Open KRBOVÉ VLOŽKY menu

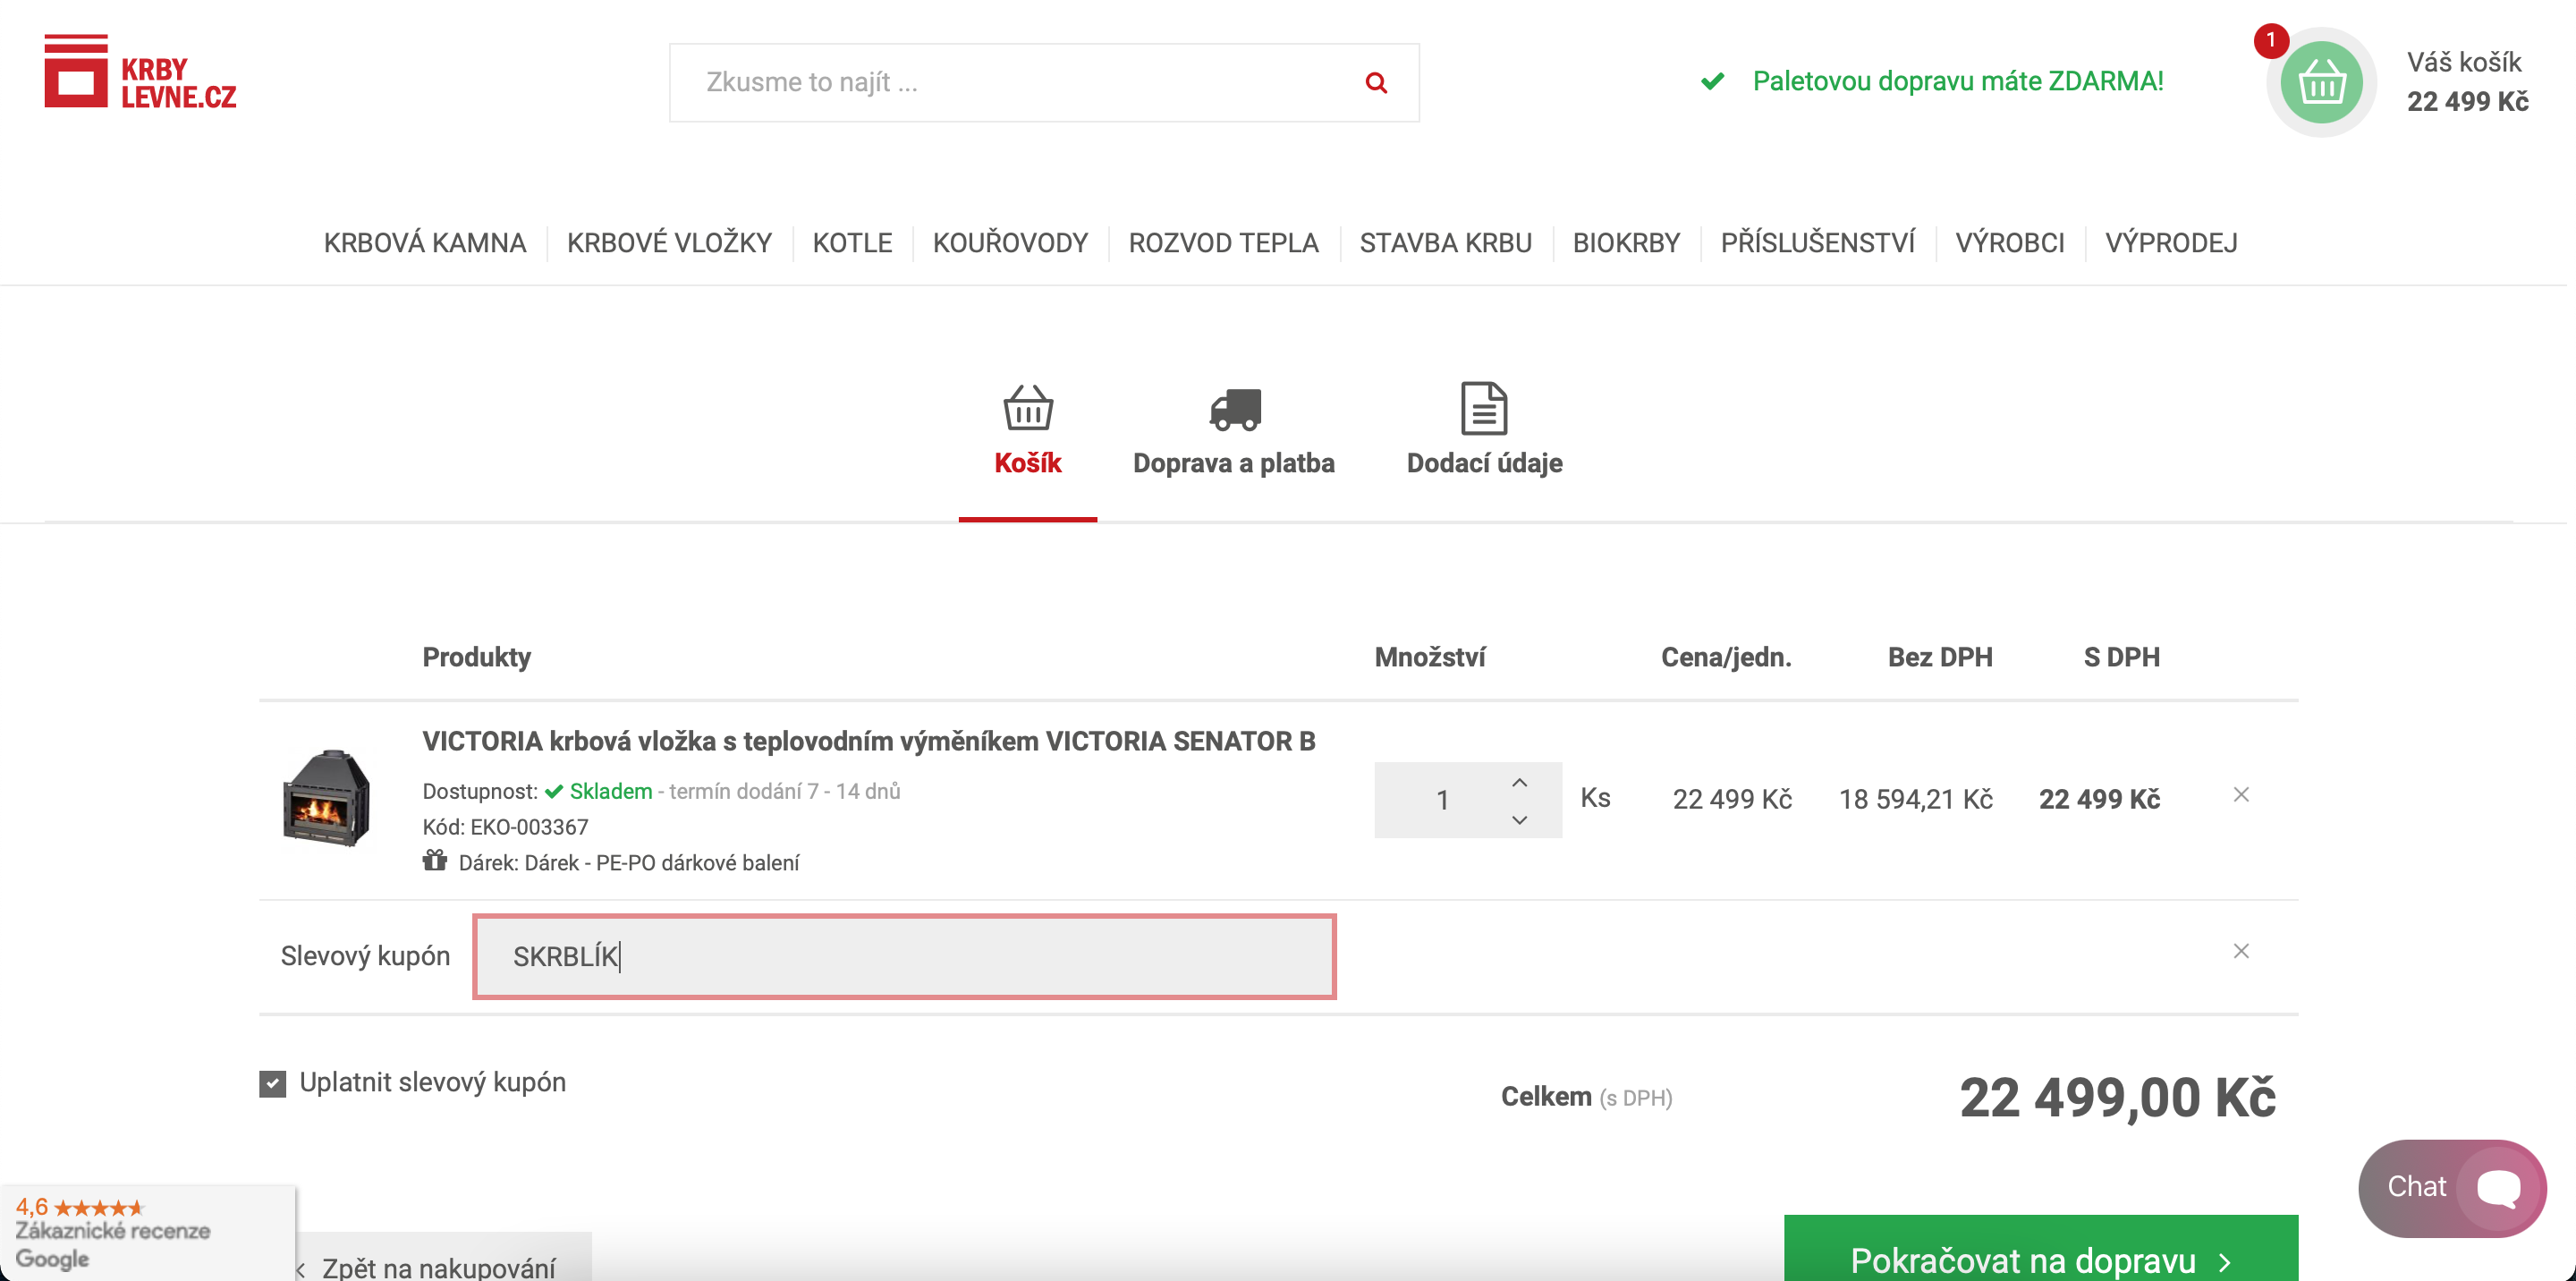[669, 243]
